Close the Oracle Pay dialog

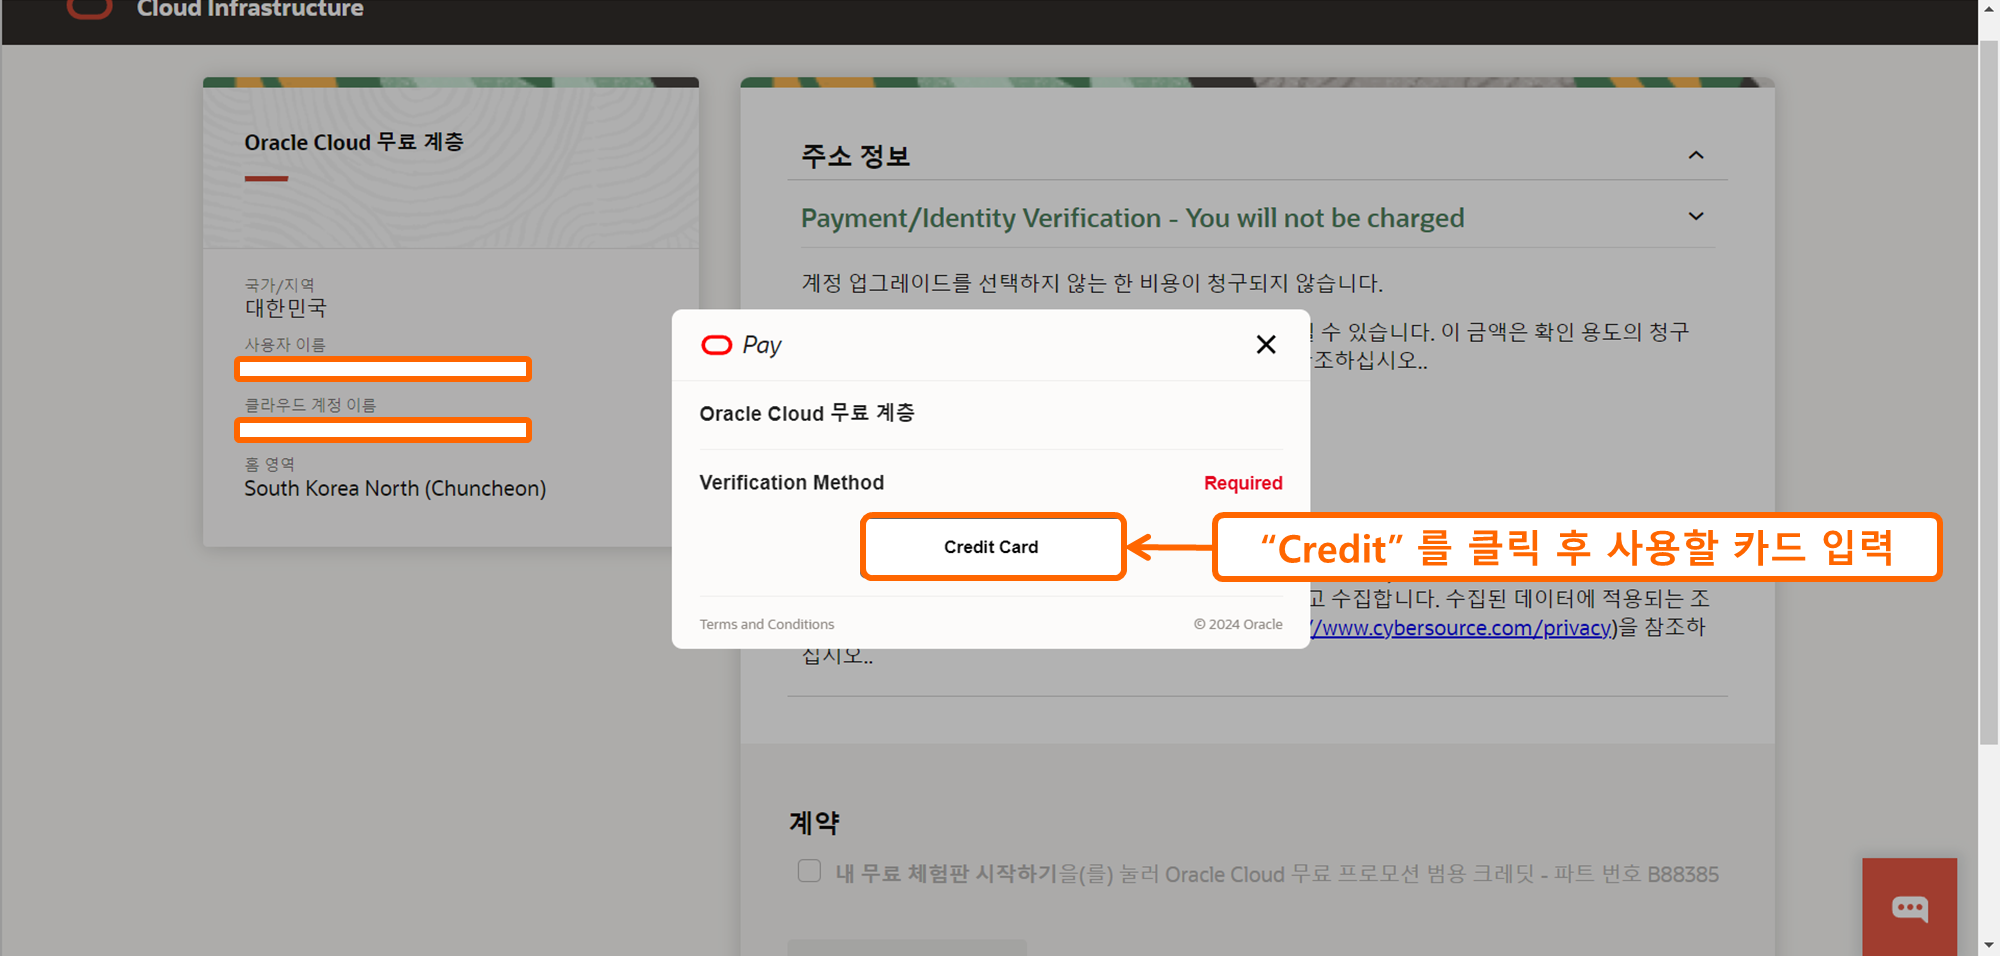(x=1266, y=344)
